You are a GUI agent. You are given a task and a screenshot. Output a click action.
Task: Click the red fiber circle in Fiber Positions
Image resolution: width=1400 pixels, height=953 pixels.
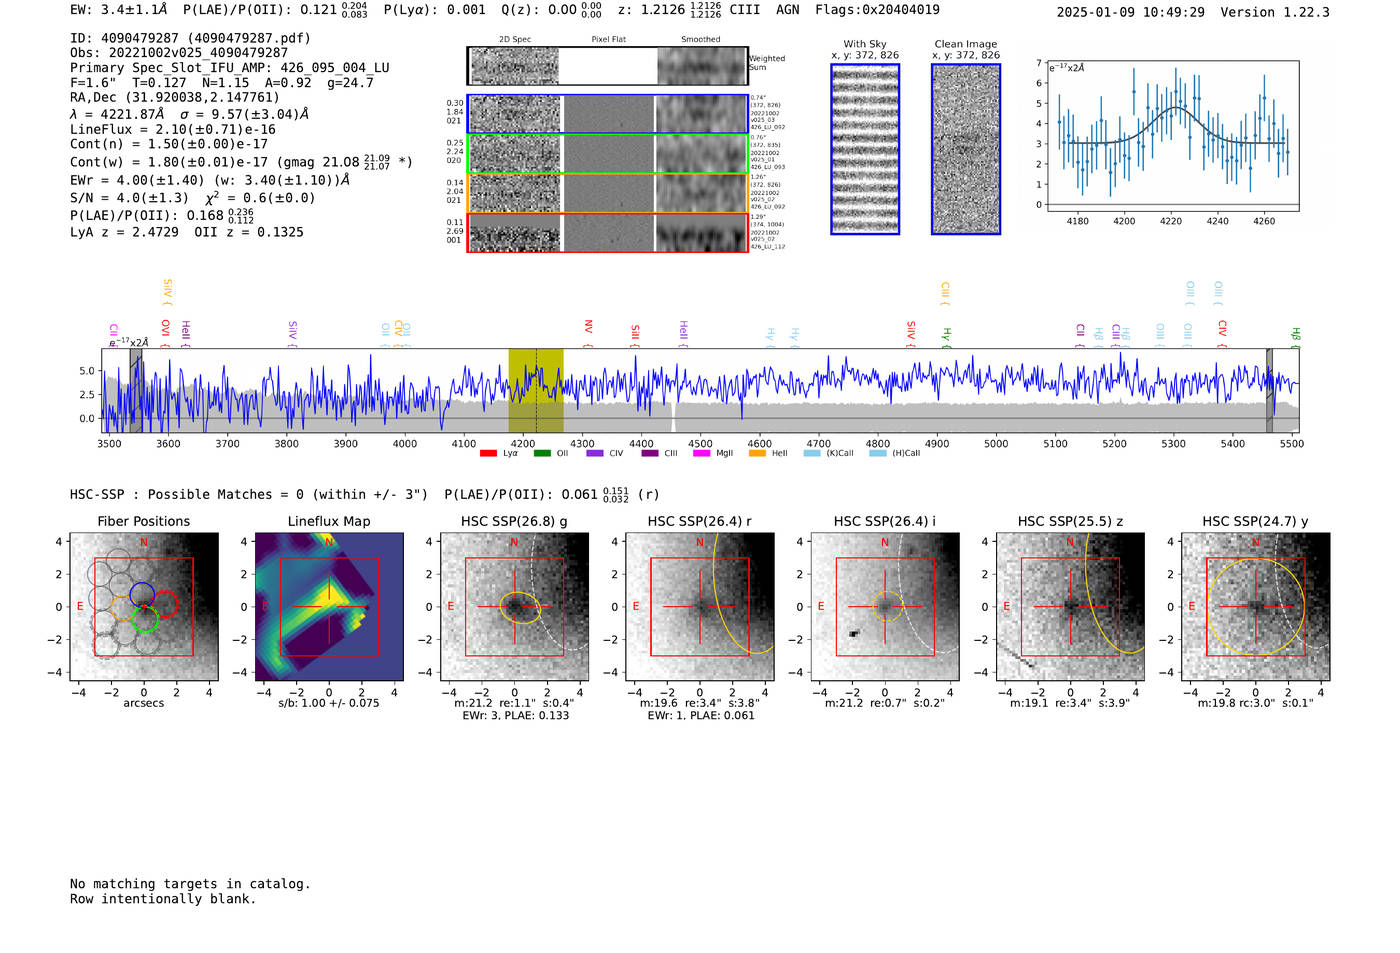coord(165,604)
